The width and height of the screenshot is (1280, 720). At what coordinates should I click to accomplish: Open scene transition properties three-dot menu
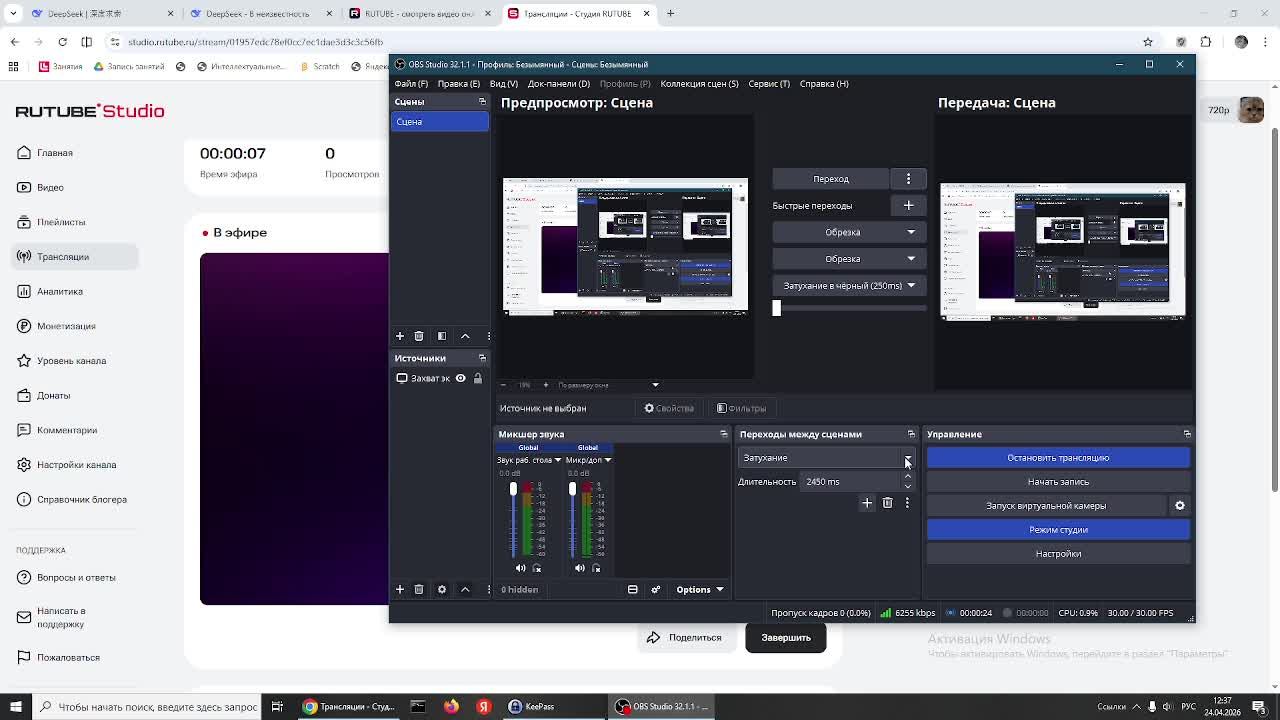[x=907, y=503]
